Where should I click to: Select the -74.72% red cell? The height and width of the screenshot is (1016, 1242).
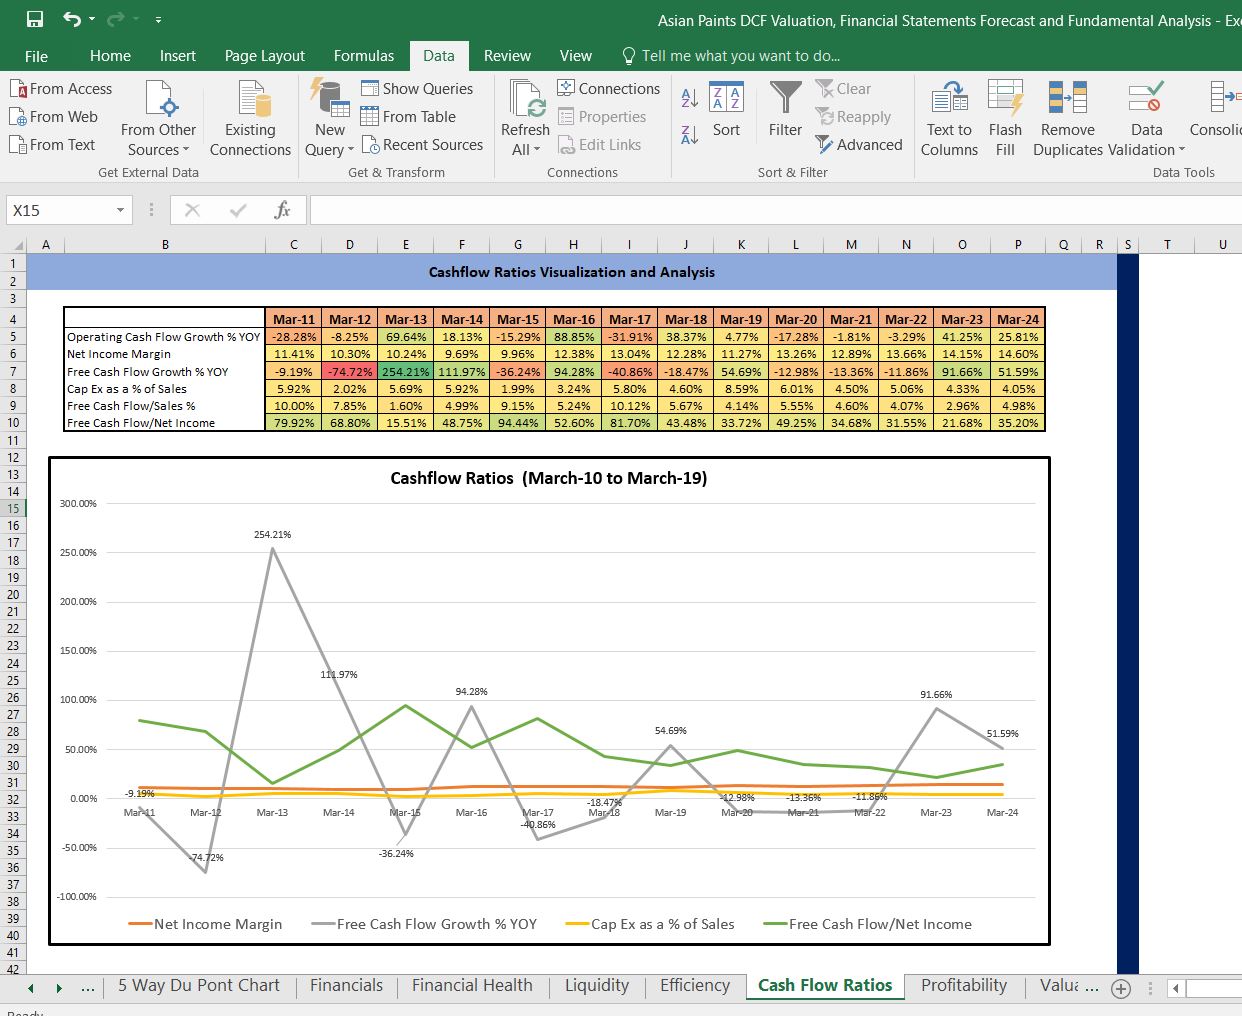point(349,371)
